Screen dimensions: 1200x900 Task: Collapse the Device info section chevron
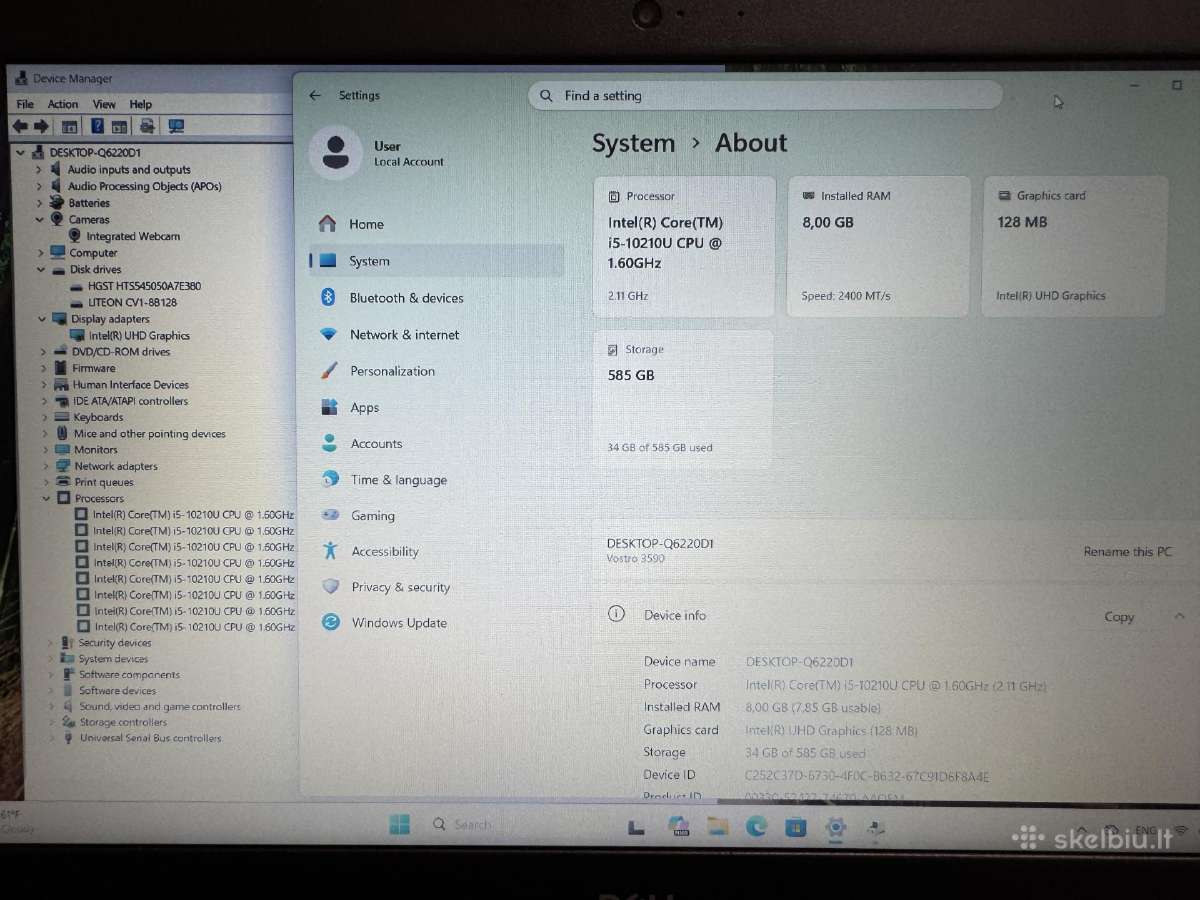(x=1180, y=617)
